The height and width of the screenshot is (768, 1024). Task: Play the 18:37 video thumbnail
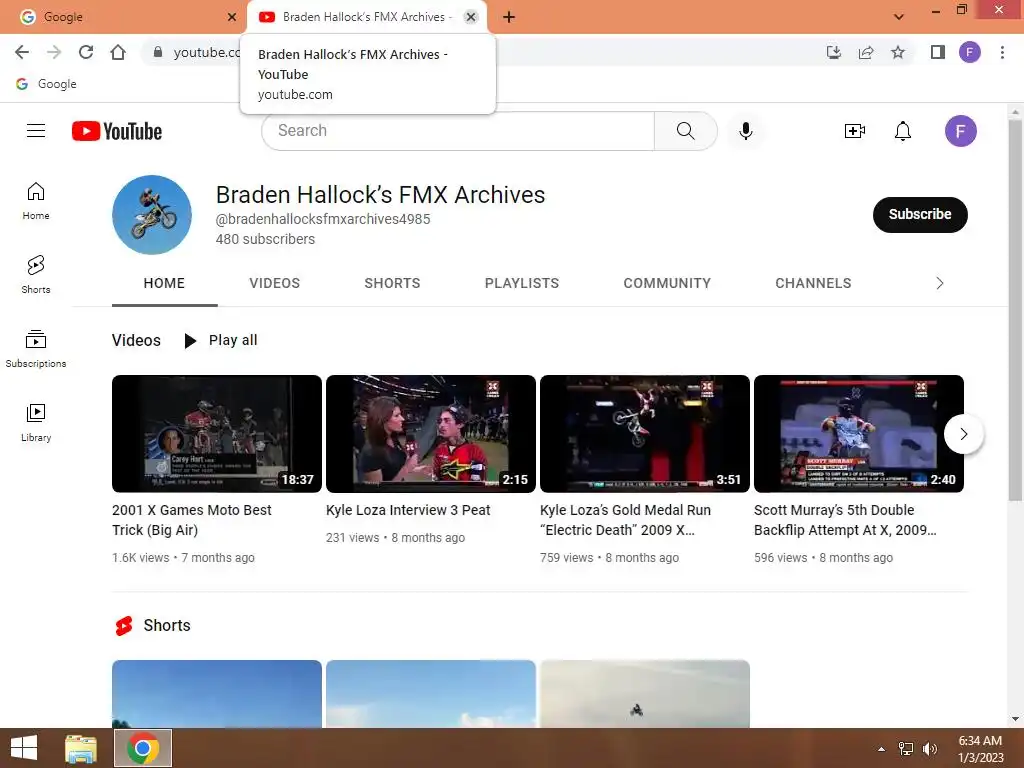point(217,434)
